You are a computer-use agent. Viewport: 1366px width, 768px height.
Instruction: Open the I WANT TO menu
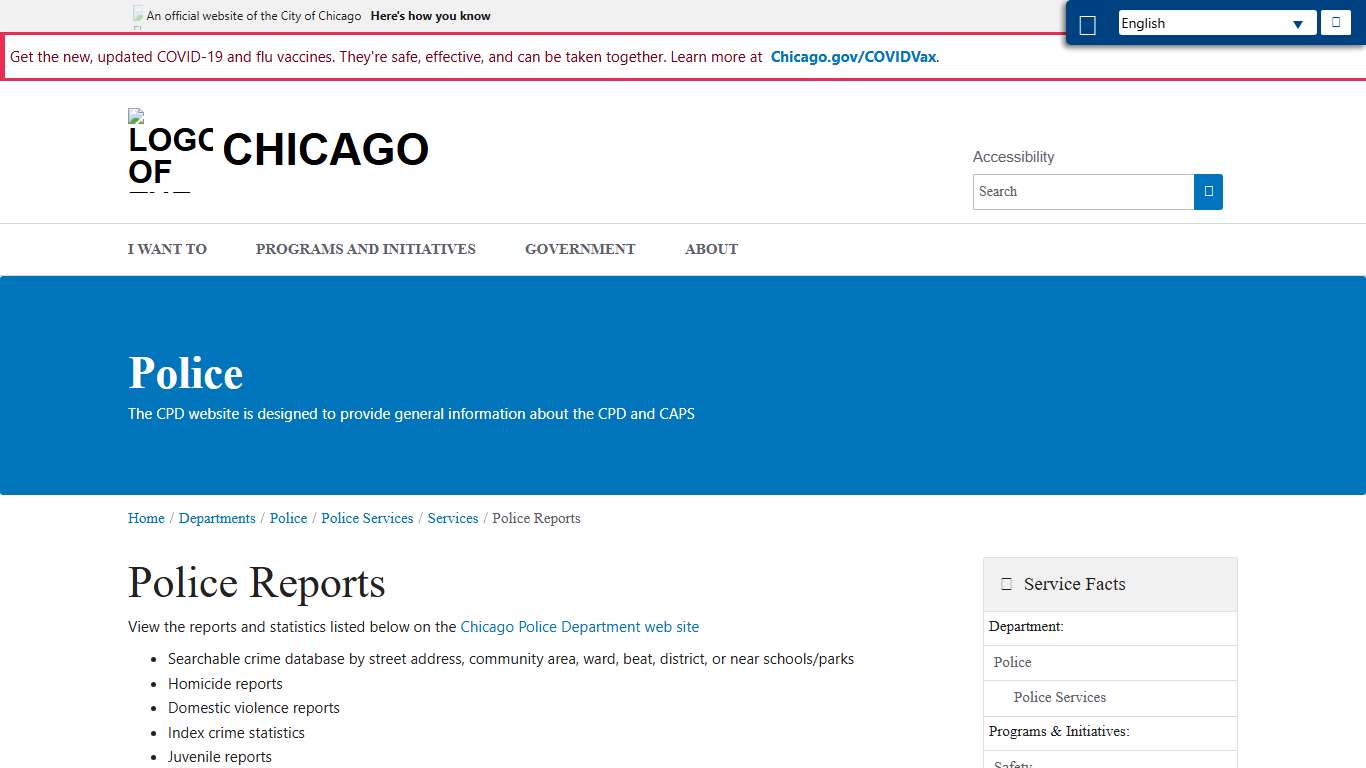point(167,249)
